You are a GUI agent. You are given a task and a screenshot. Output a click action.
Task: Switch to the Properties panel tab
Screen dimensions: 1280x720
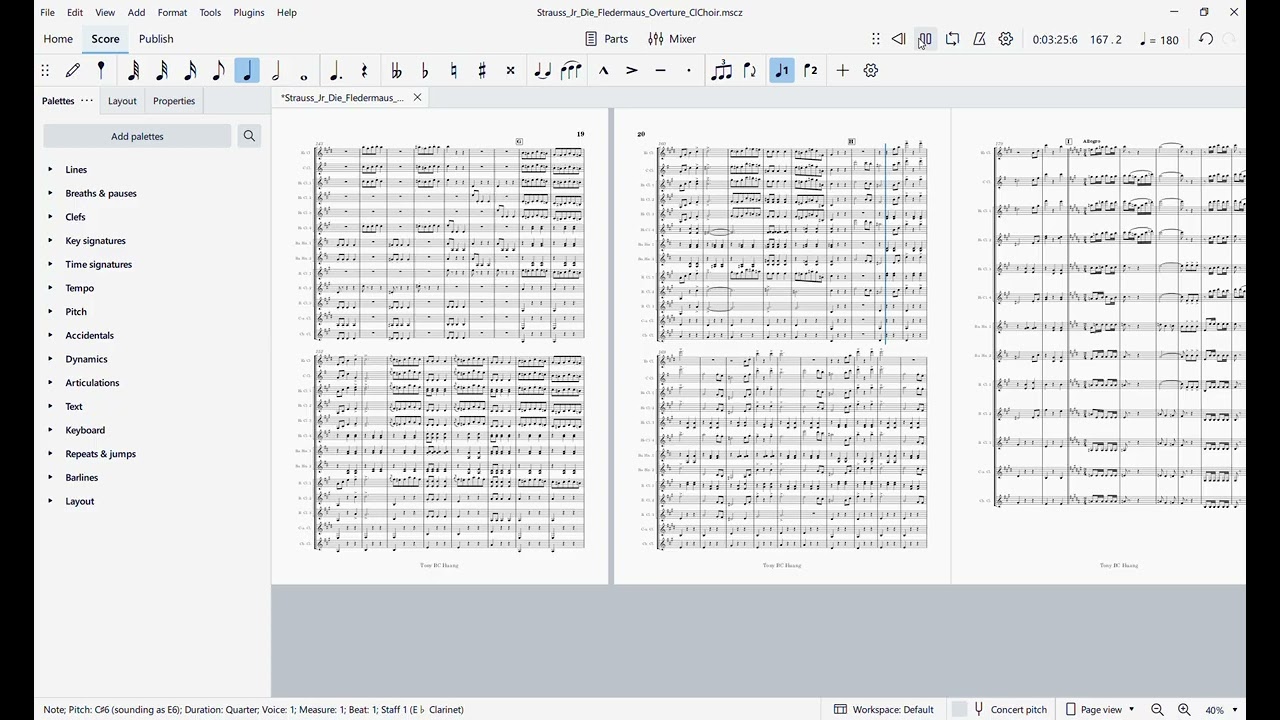[174, 101]
